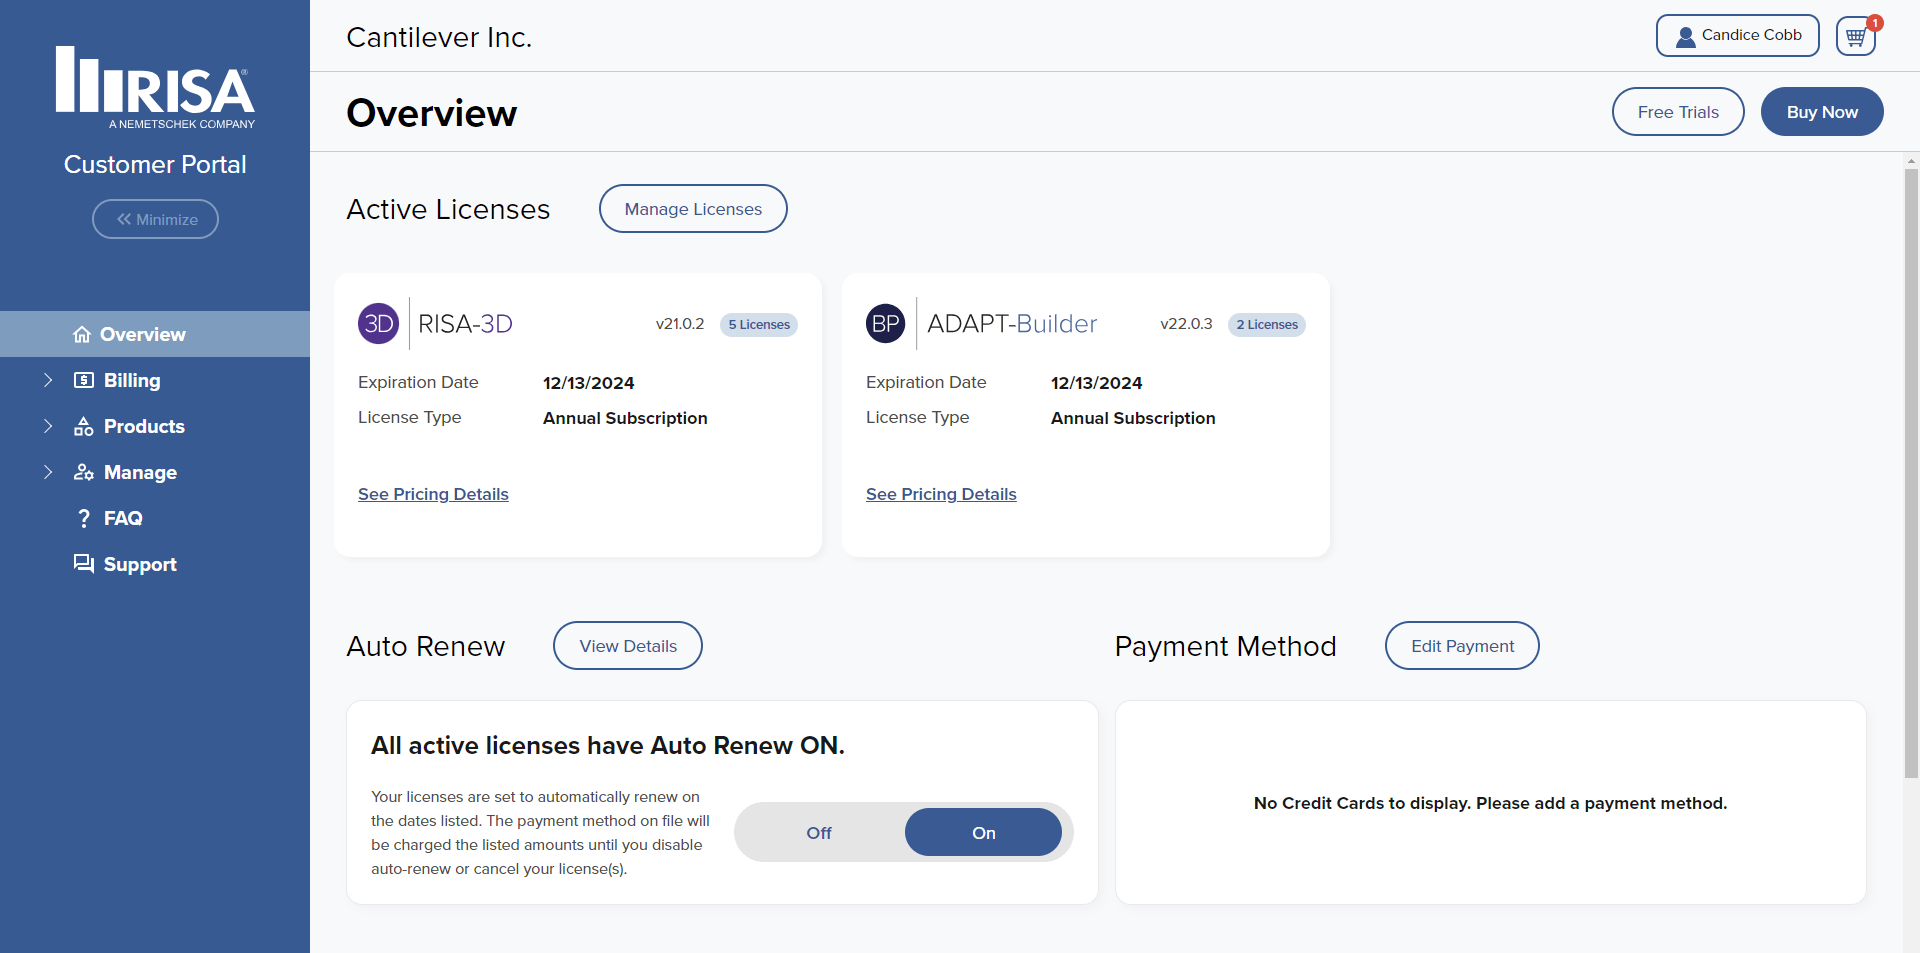This screenshot has width=1920, height=953.
Task: Click the 5 Licenses pill for RISA-3D
Action: tap(758, 324)
